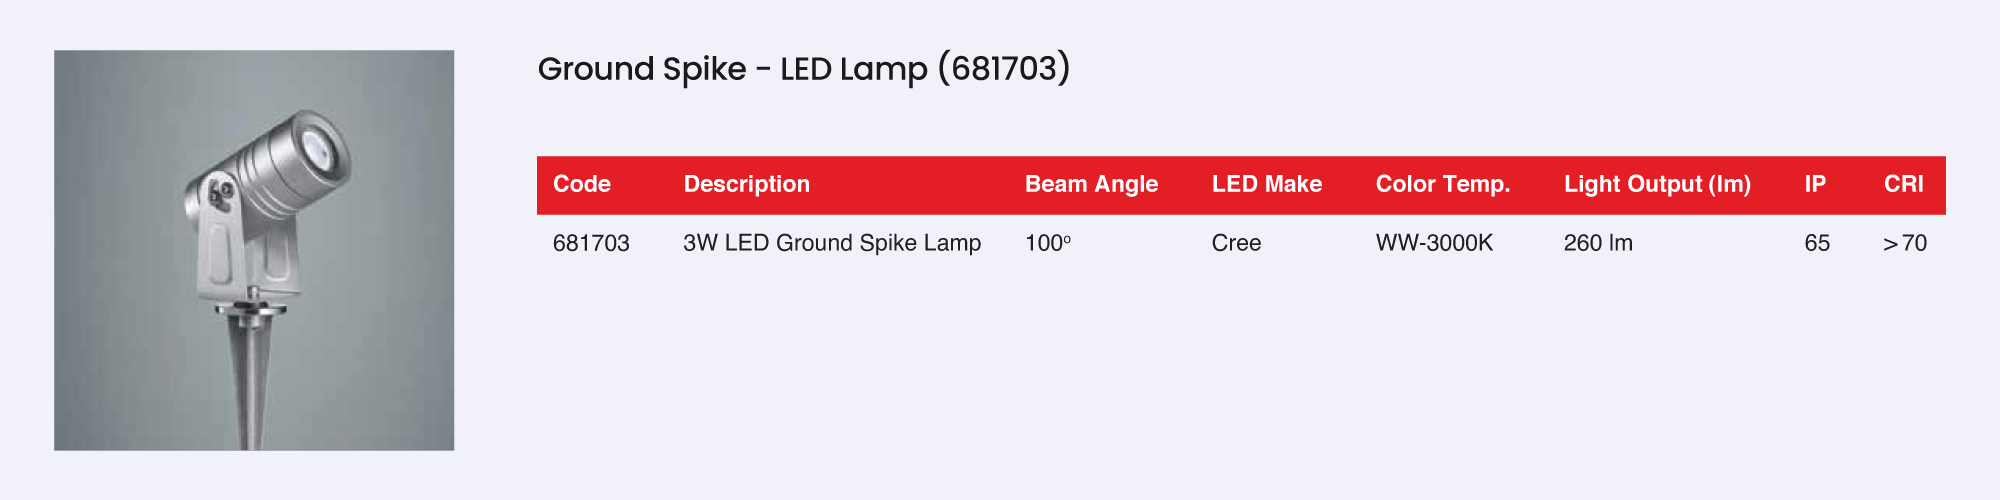Select the LED Make column header
The width and height of the screenshot is (2000, 500).
[x=1266, y=184]
